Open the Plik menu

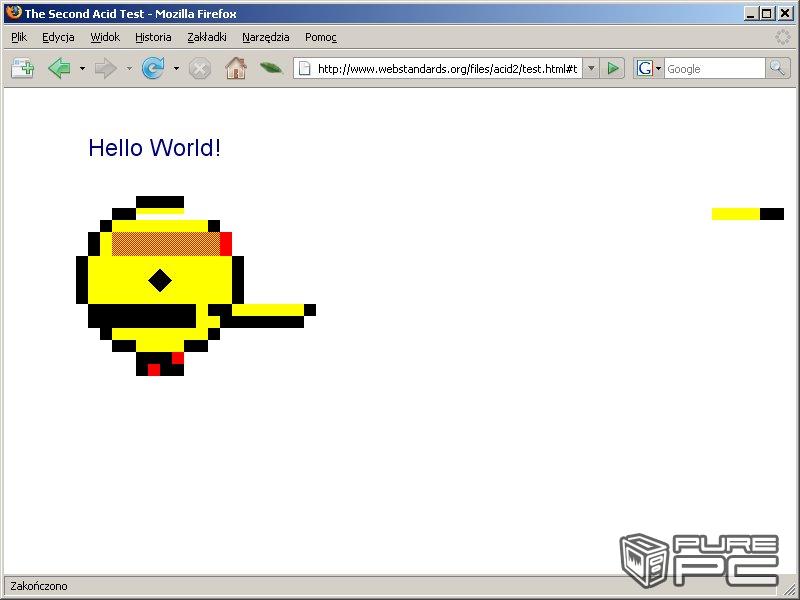19,37
